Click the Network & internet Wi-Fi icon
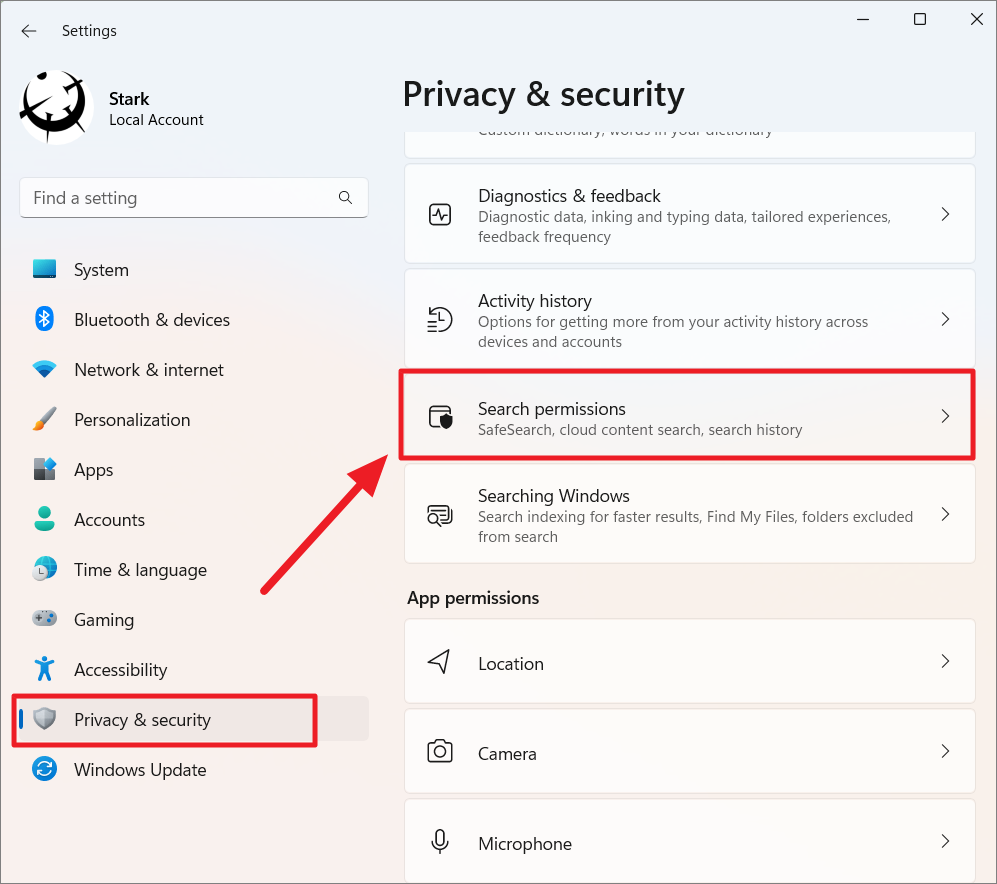997x884 pixels. (x=45, y=369)
